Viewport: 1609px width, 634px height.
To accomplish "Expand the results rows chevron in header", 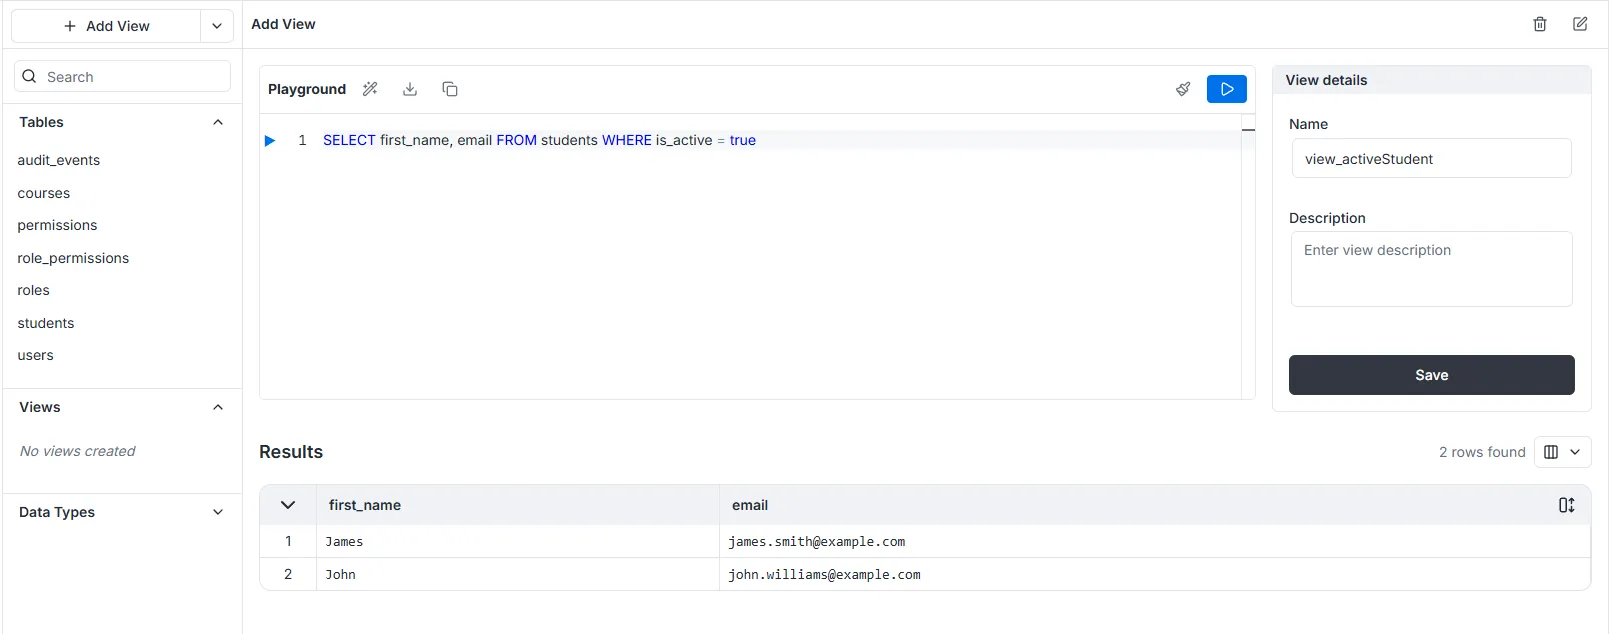I will [288, 505].
